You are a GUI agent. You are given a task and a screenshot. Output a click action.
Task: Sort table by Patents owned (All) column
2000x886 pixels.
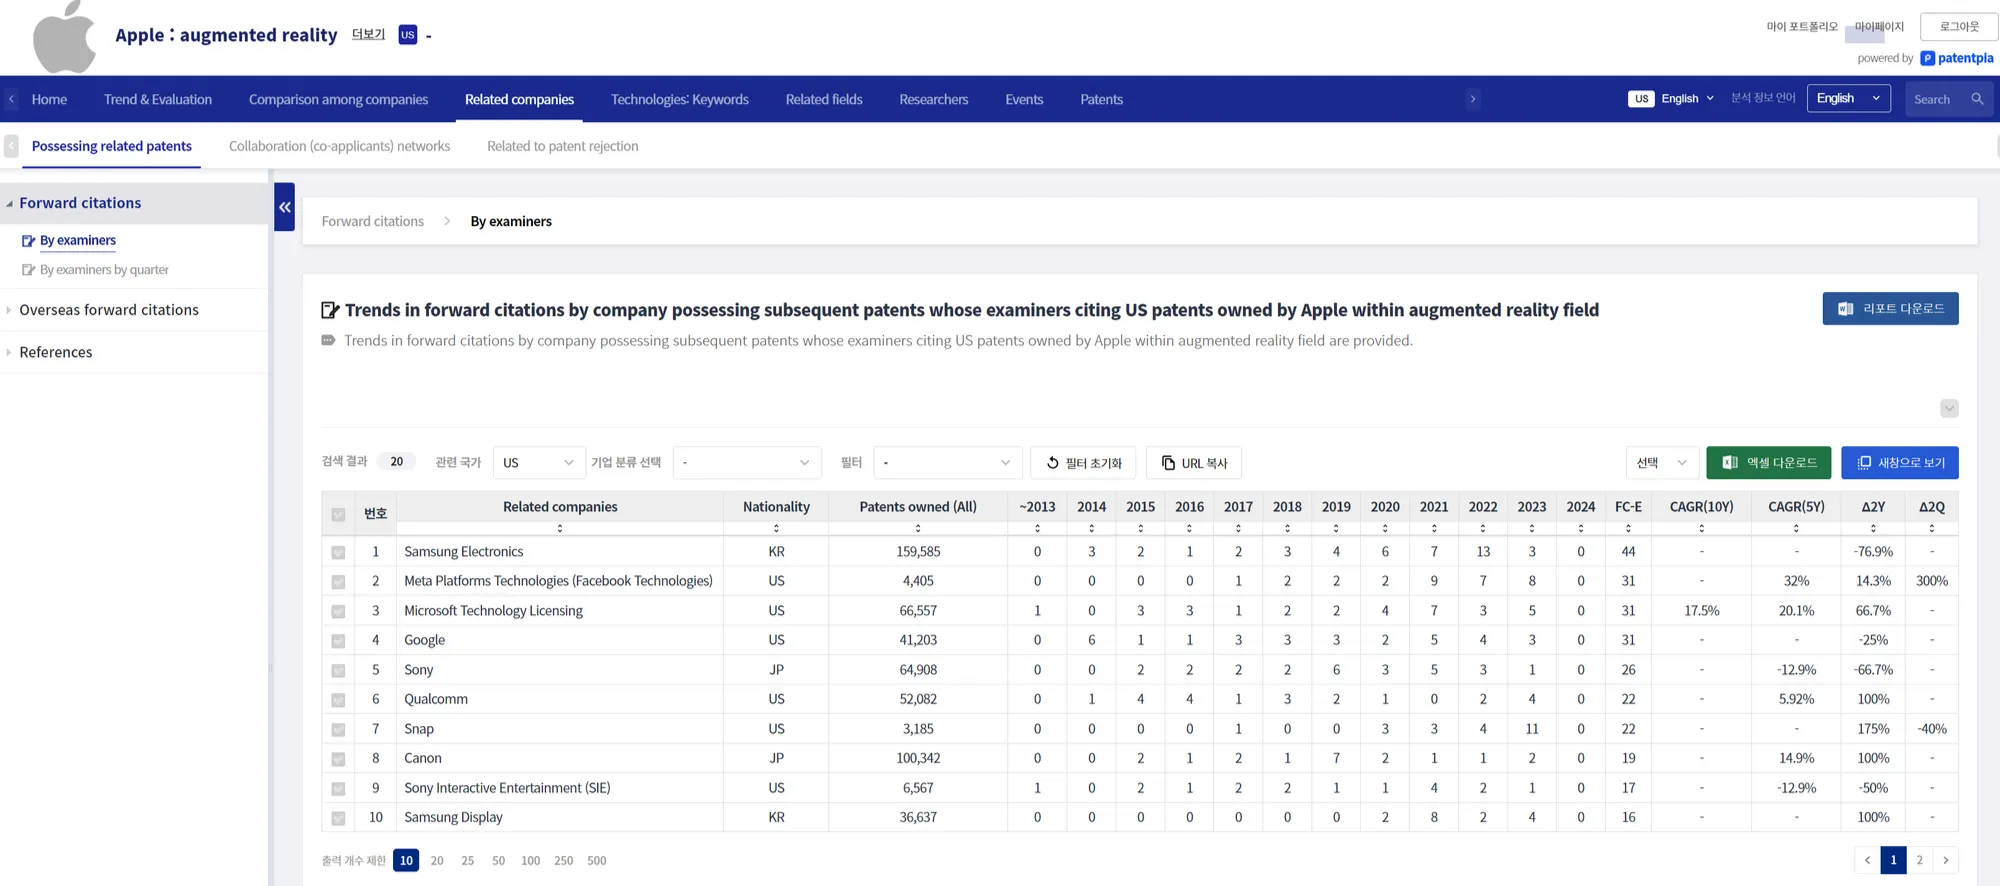pyautogui.click(x=917, y=528)
